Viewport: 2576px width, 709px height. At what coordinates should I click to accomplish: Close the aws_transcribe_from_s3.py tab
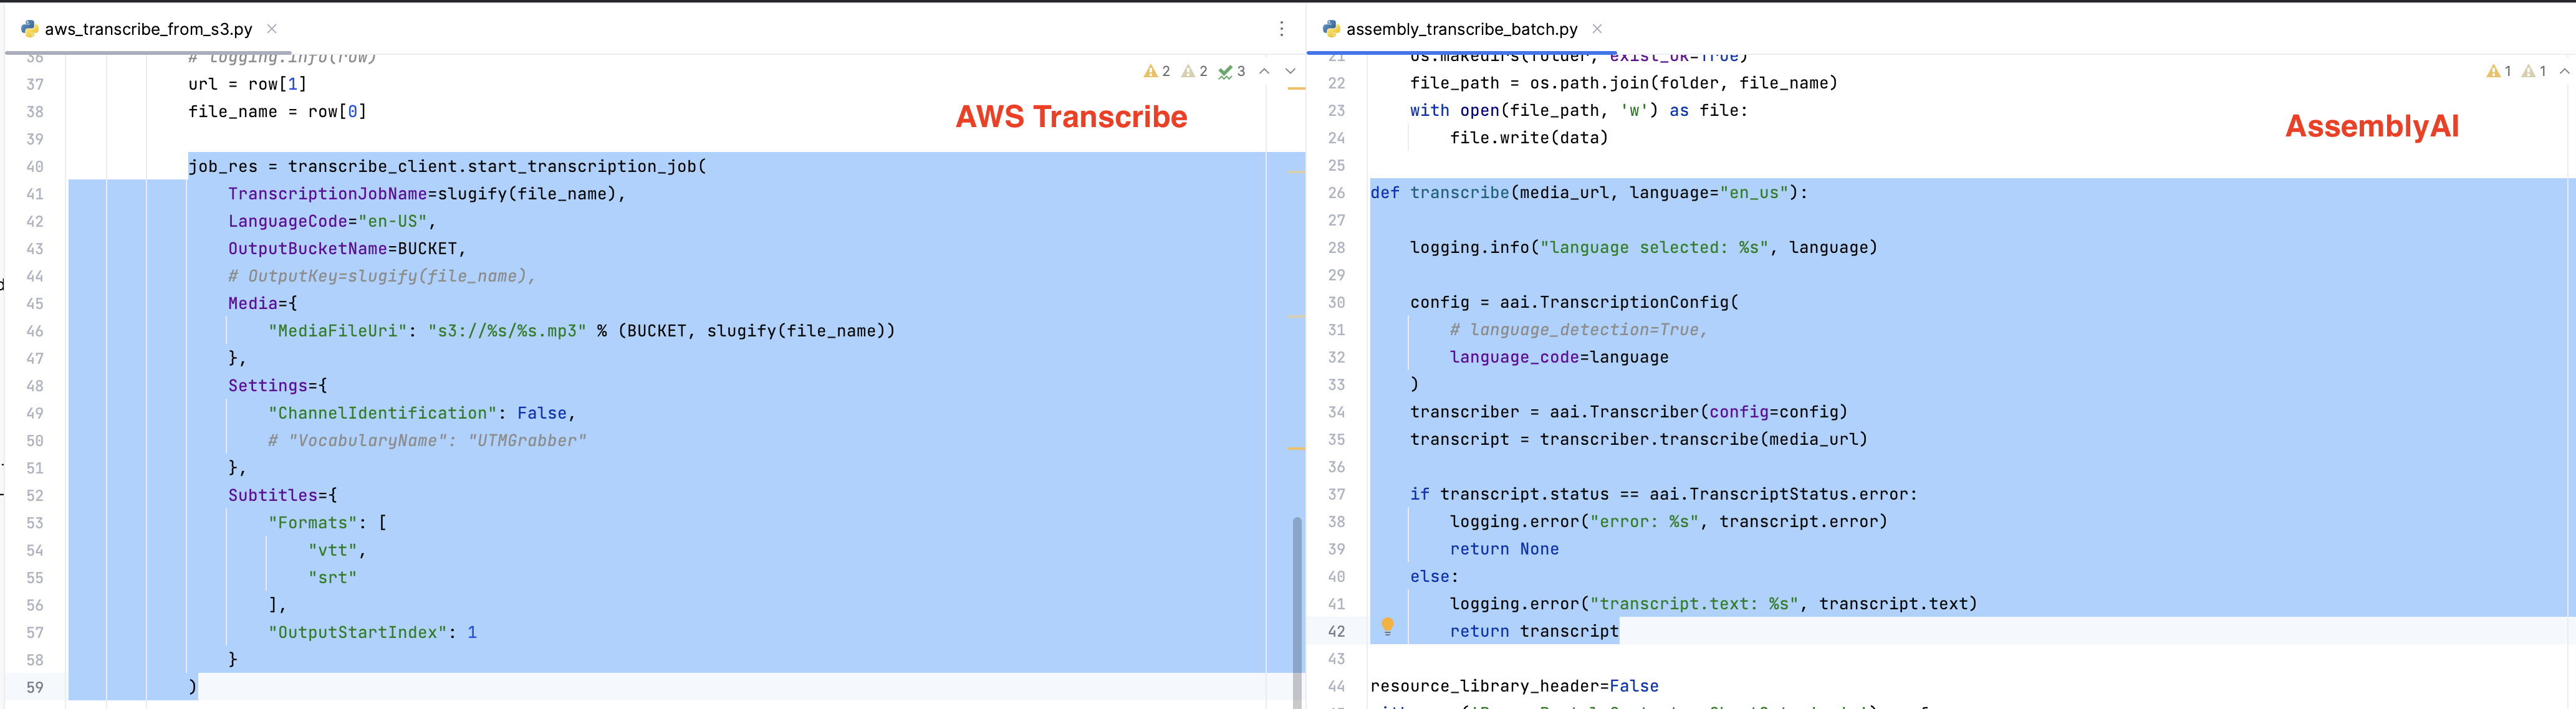(x=271, y=29)
